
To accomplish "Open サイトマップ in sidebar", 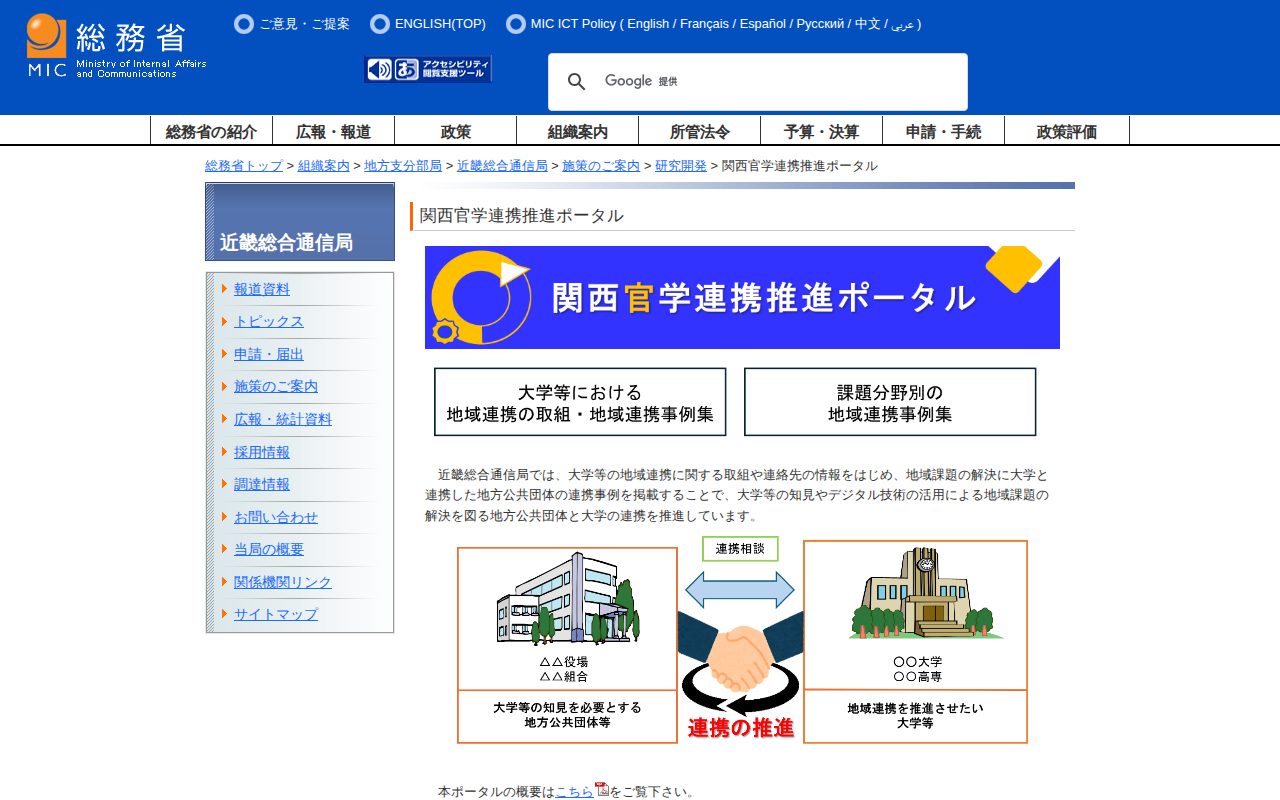I will [x=276, y=615].
